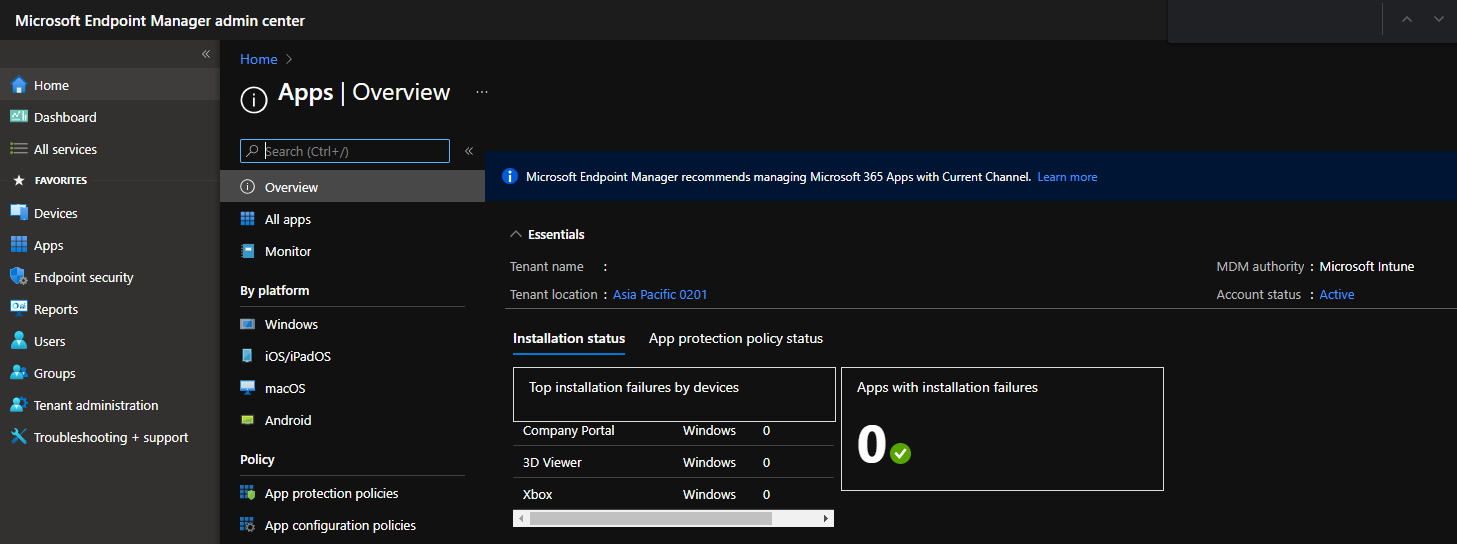Image resolution: width=1457 pixels, height=544 pixels.
Task: Click the green checkmark status icon
Action: 901,453
